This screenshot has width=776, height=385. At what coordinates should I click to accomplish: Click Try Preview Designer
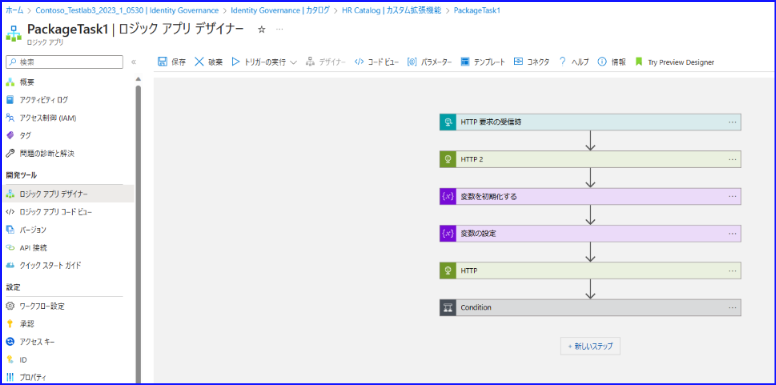(x=674, y=62)
